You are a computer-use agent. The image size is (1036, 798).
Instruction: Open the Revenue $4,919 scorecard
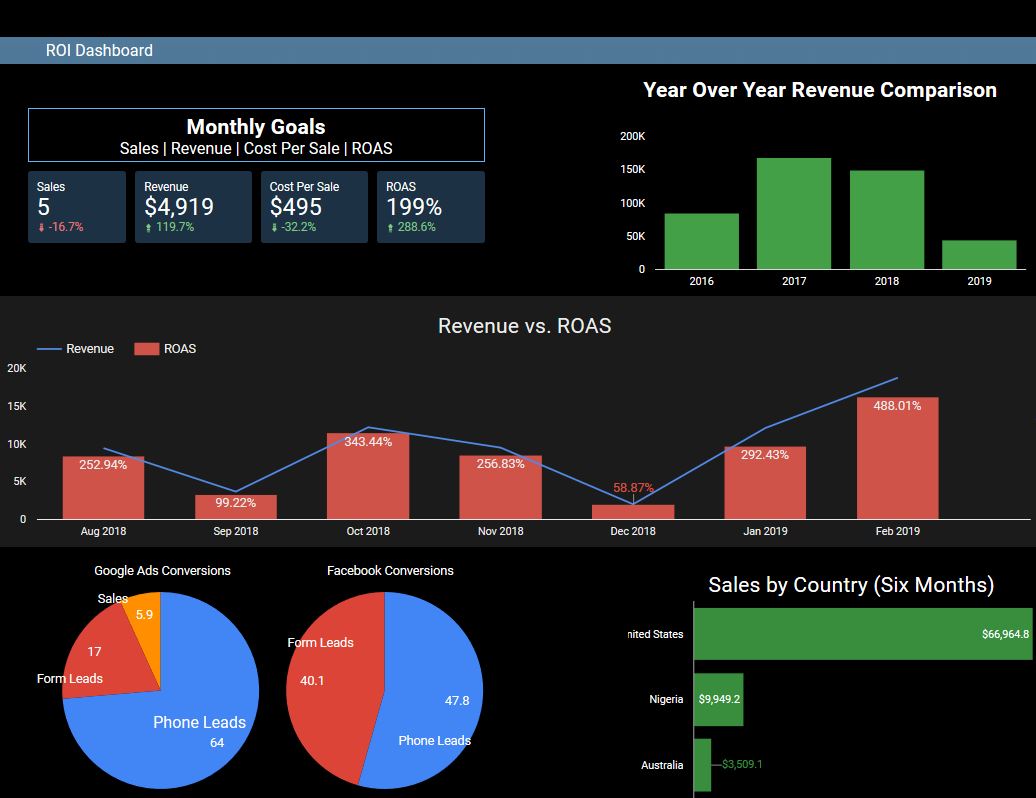point(193,207)
